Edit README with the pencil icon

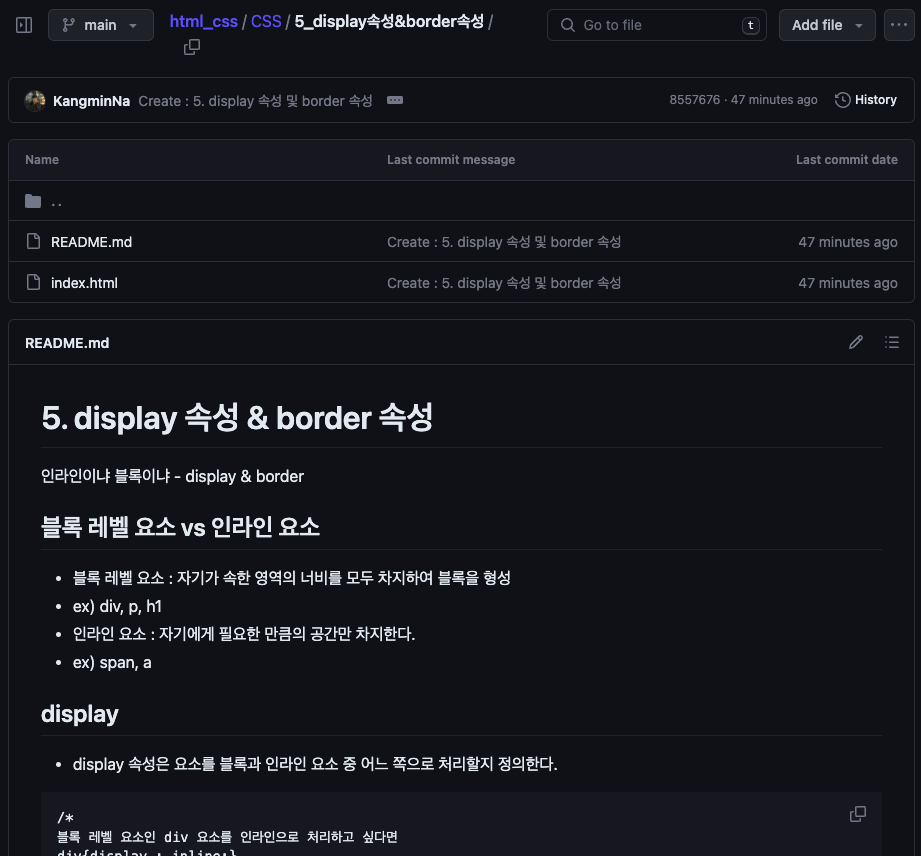pyautogui.click(x=856, y=343)
